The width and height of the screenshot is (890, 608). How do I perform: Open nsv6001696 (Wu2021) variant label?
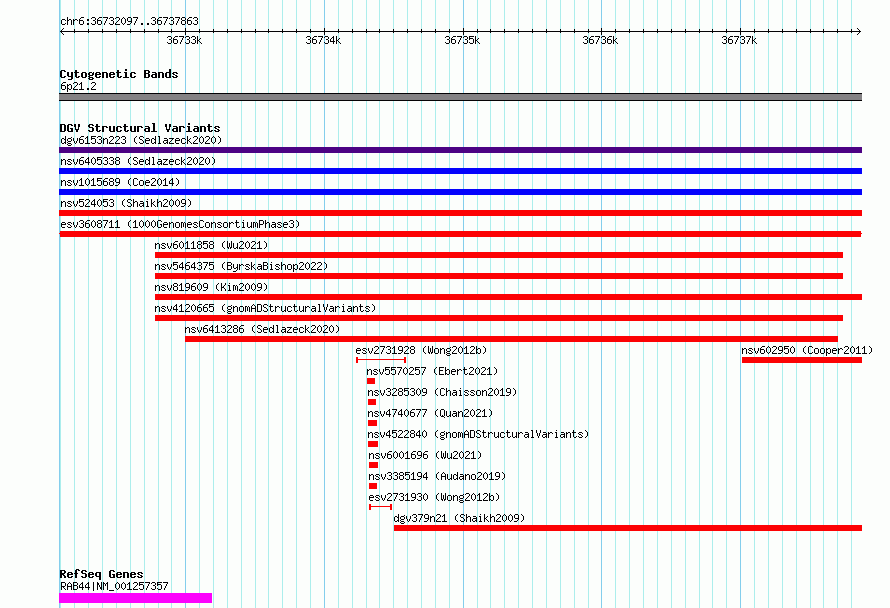[425, 455]
